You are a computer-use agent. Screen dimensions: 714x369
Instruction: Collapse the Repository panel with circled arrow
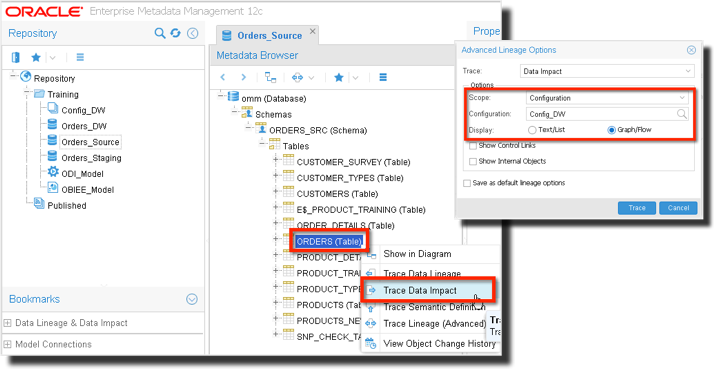click(x=193, y=33)
